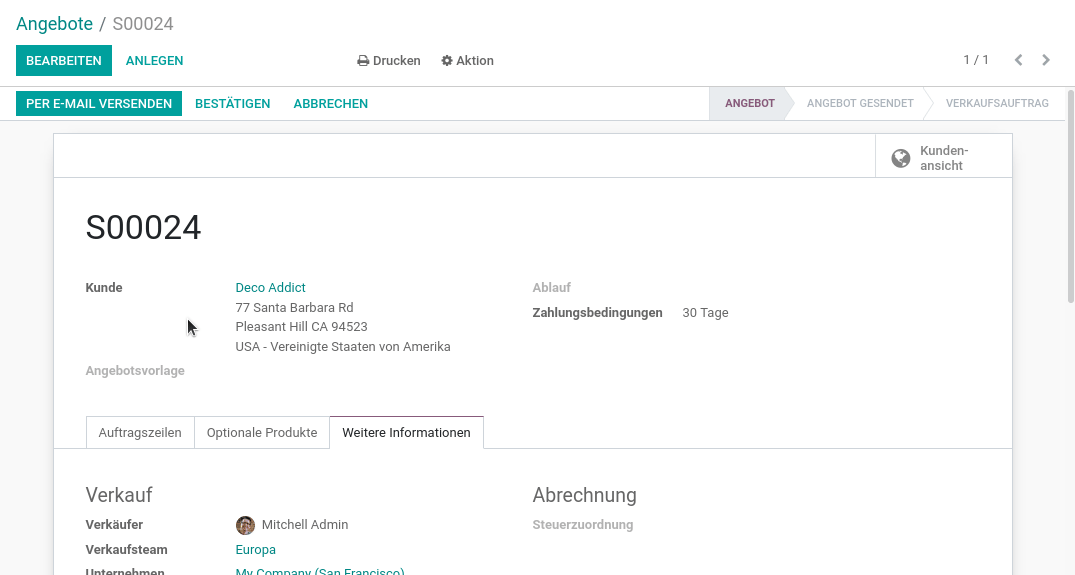The height and width of the screenshot is (575, 1075).
Task: Go to the next record arrow
Action: [x=1046, y=60]
